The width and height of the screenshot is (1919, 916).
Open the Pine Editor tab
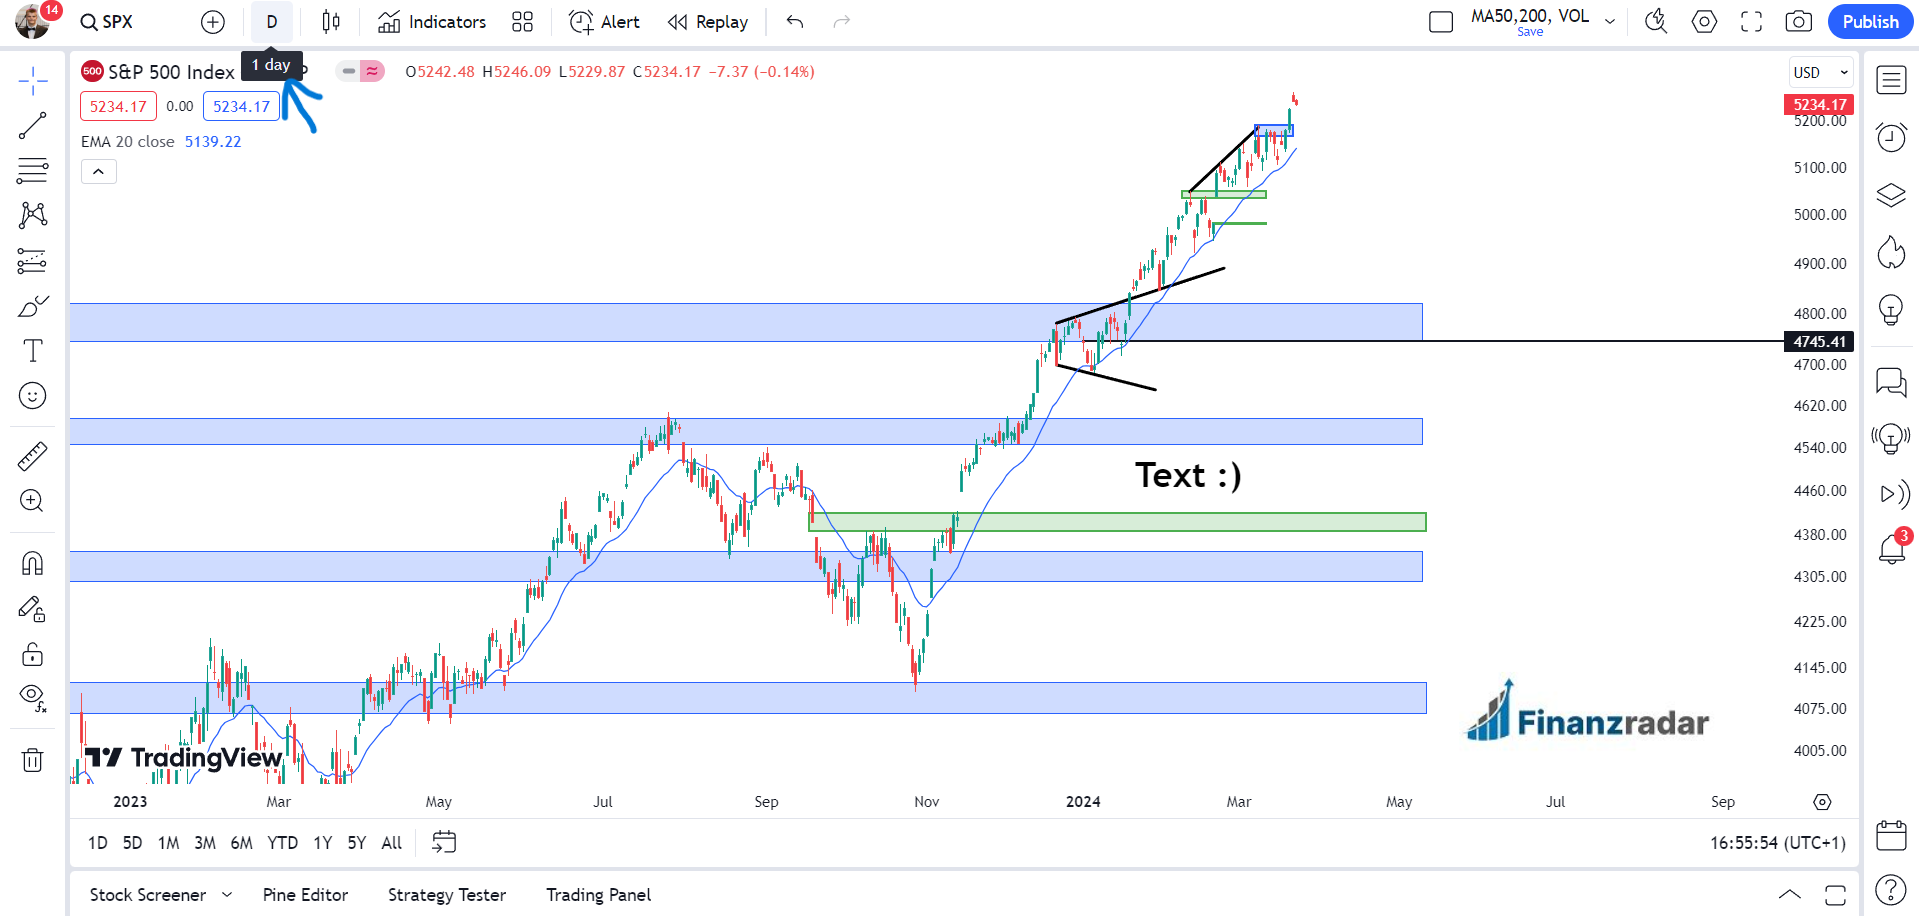click(x=305, y=895)
